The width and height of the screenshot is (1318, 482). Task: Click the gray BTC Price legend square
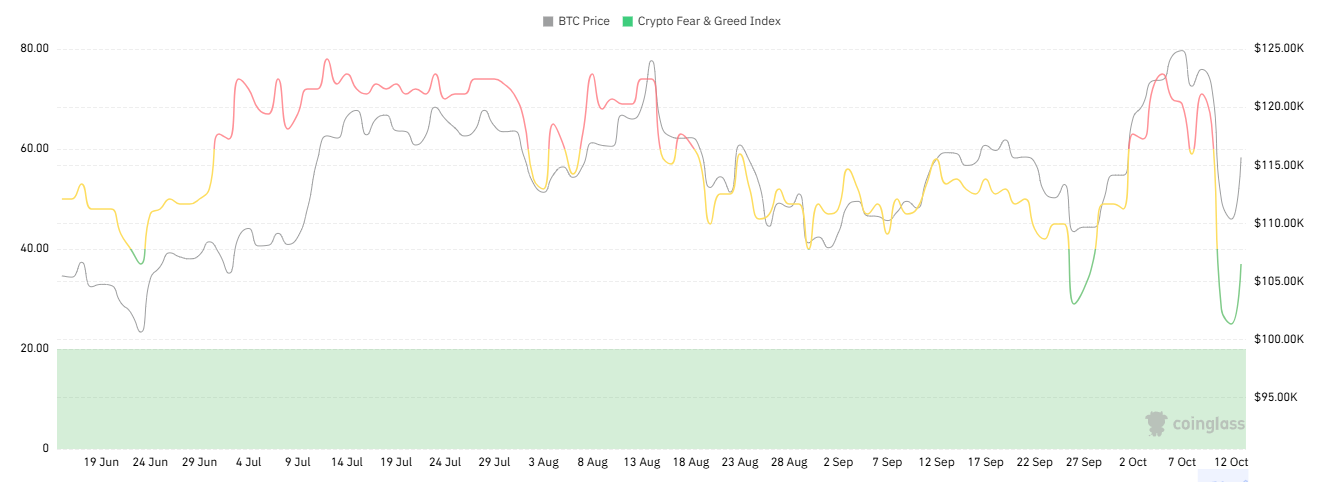(x=548, y=21)
